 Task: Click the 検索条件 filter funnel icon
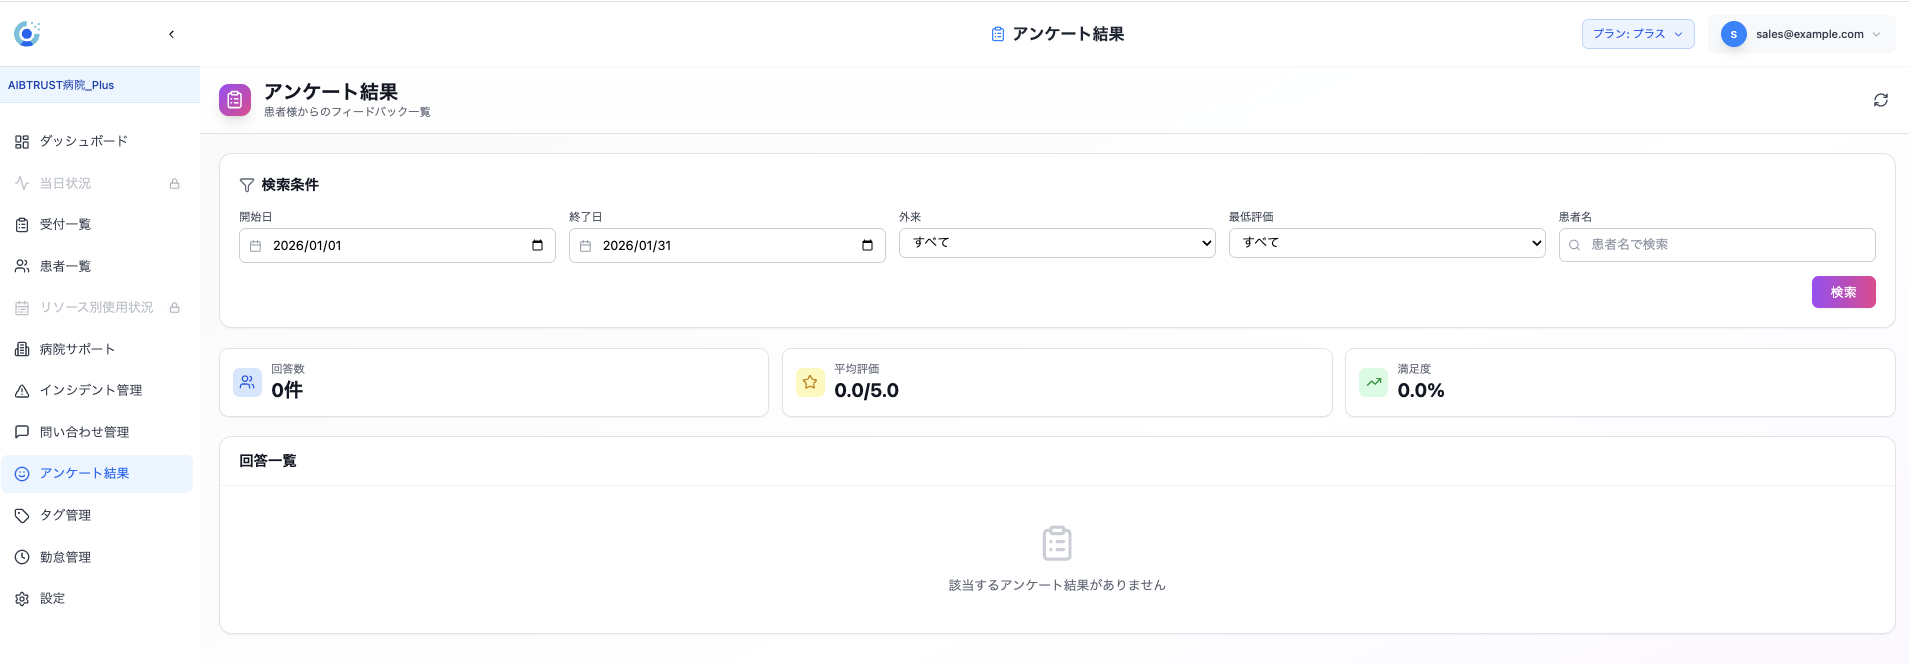click(247, 185)
